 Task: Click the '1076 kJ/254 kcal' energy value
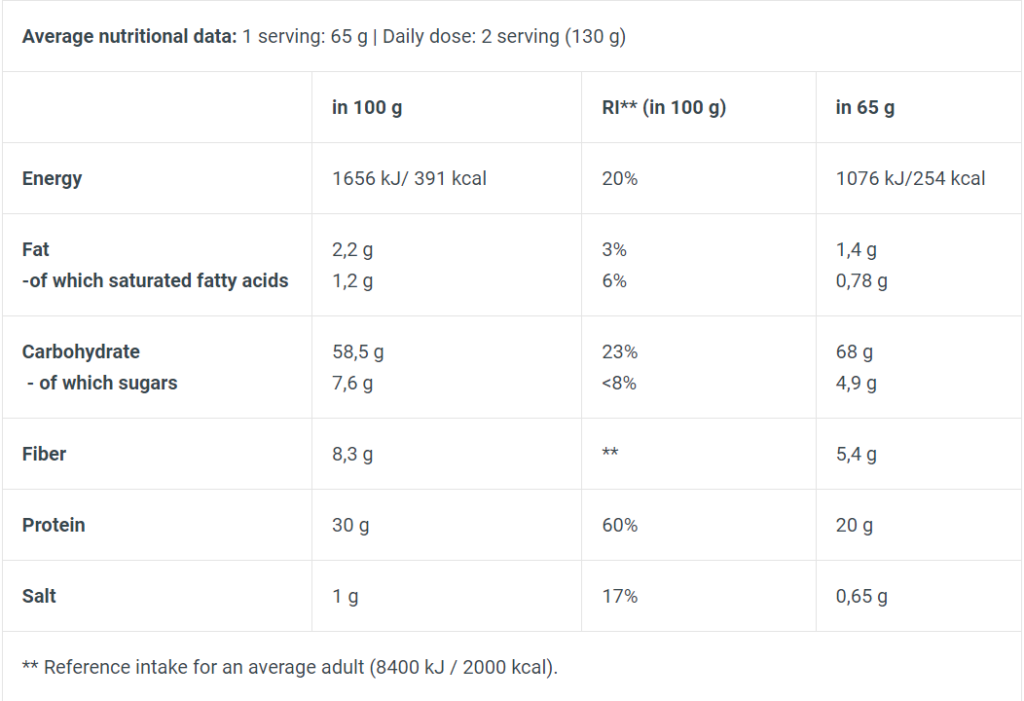pos(910,179)
